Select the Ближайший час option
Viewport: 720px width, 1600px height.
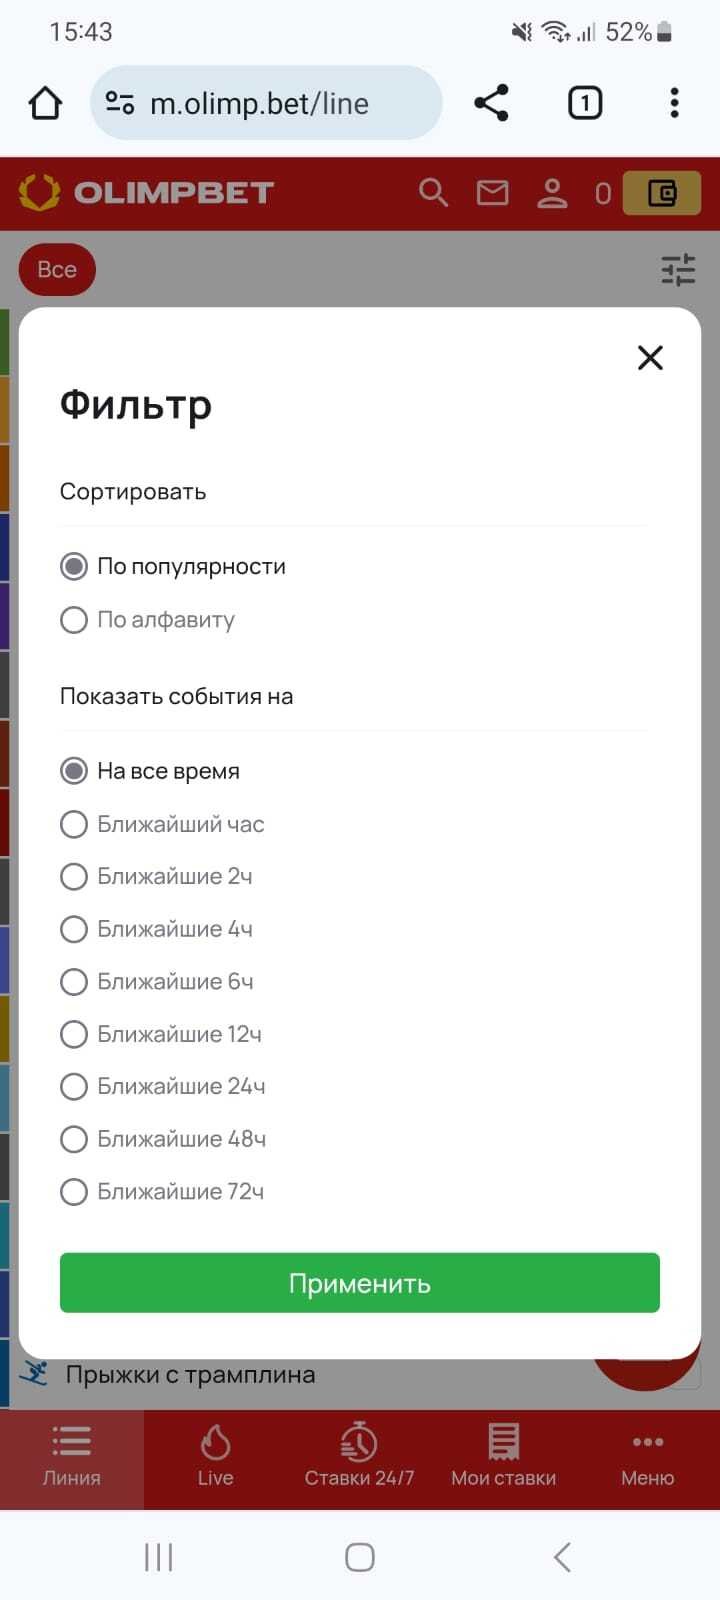pos(74,824)
